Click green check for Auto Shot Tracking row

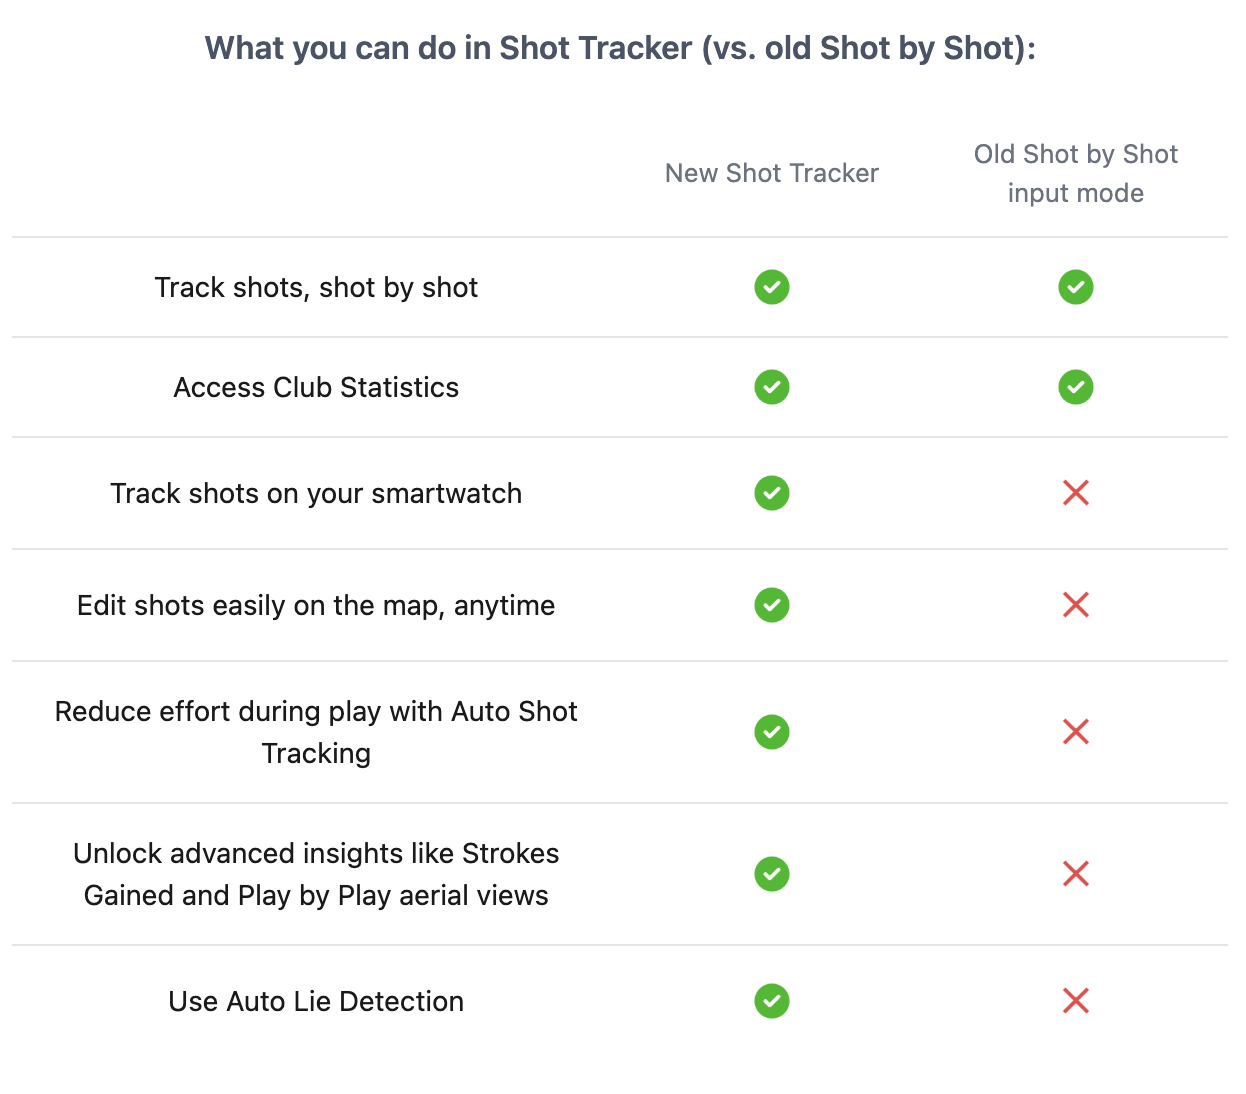point(771,732)
